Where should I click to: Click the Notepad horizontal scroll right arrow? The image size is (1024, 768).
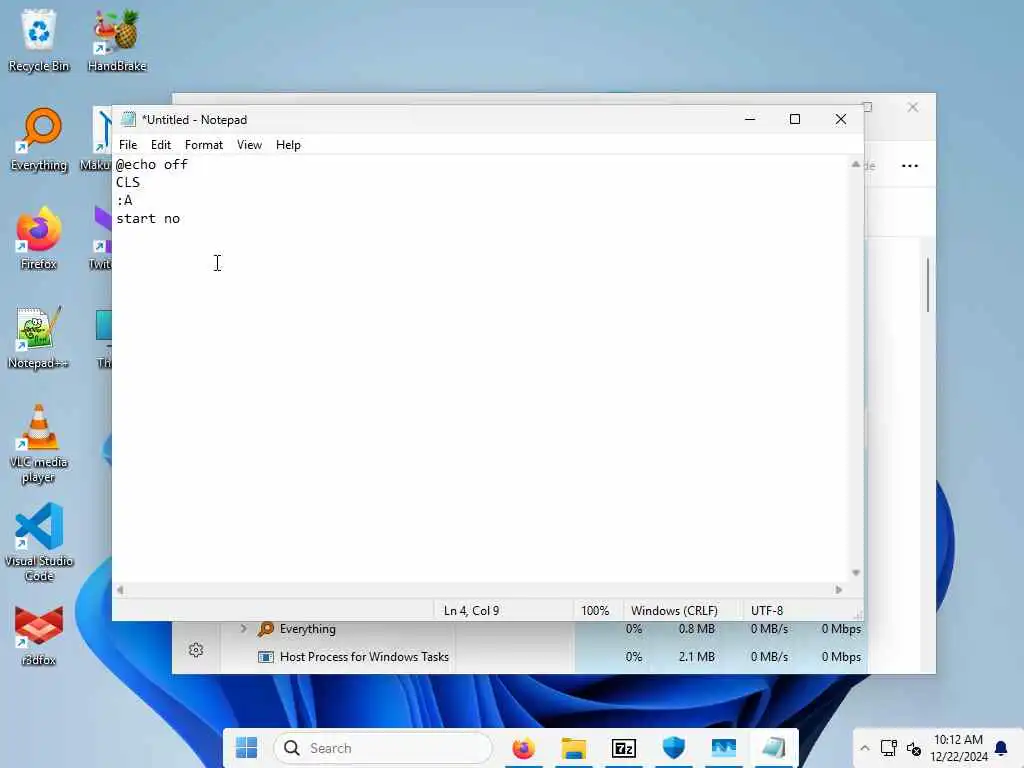[839, 590]
